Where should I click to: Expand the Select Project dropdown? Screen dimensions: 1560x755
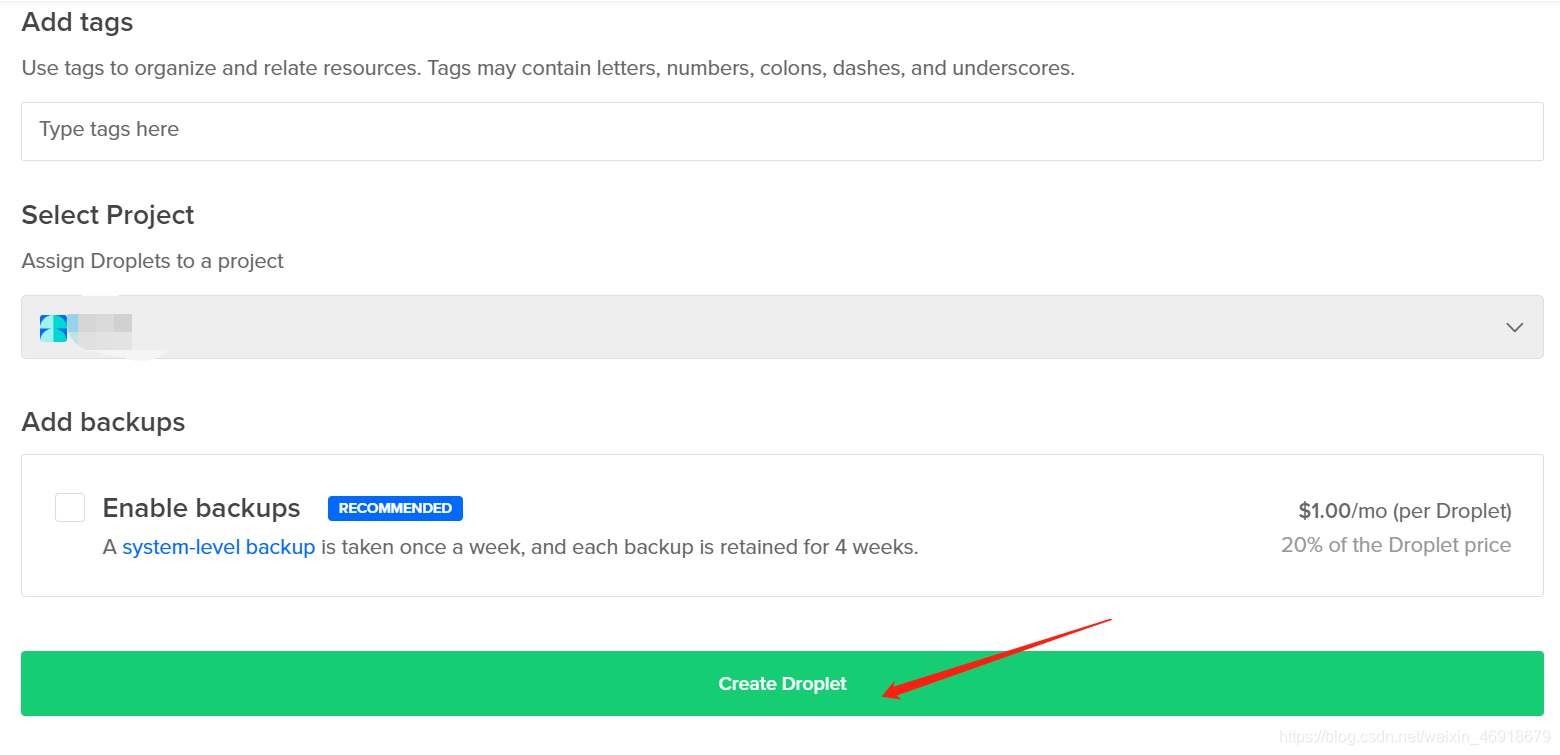coord(782,327)
